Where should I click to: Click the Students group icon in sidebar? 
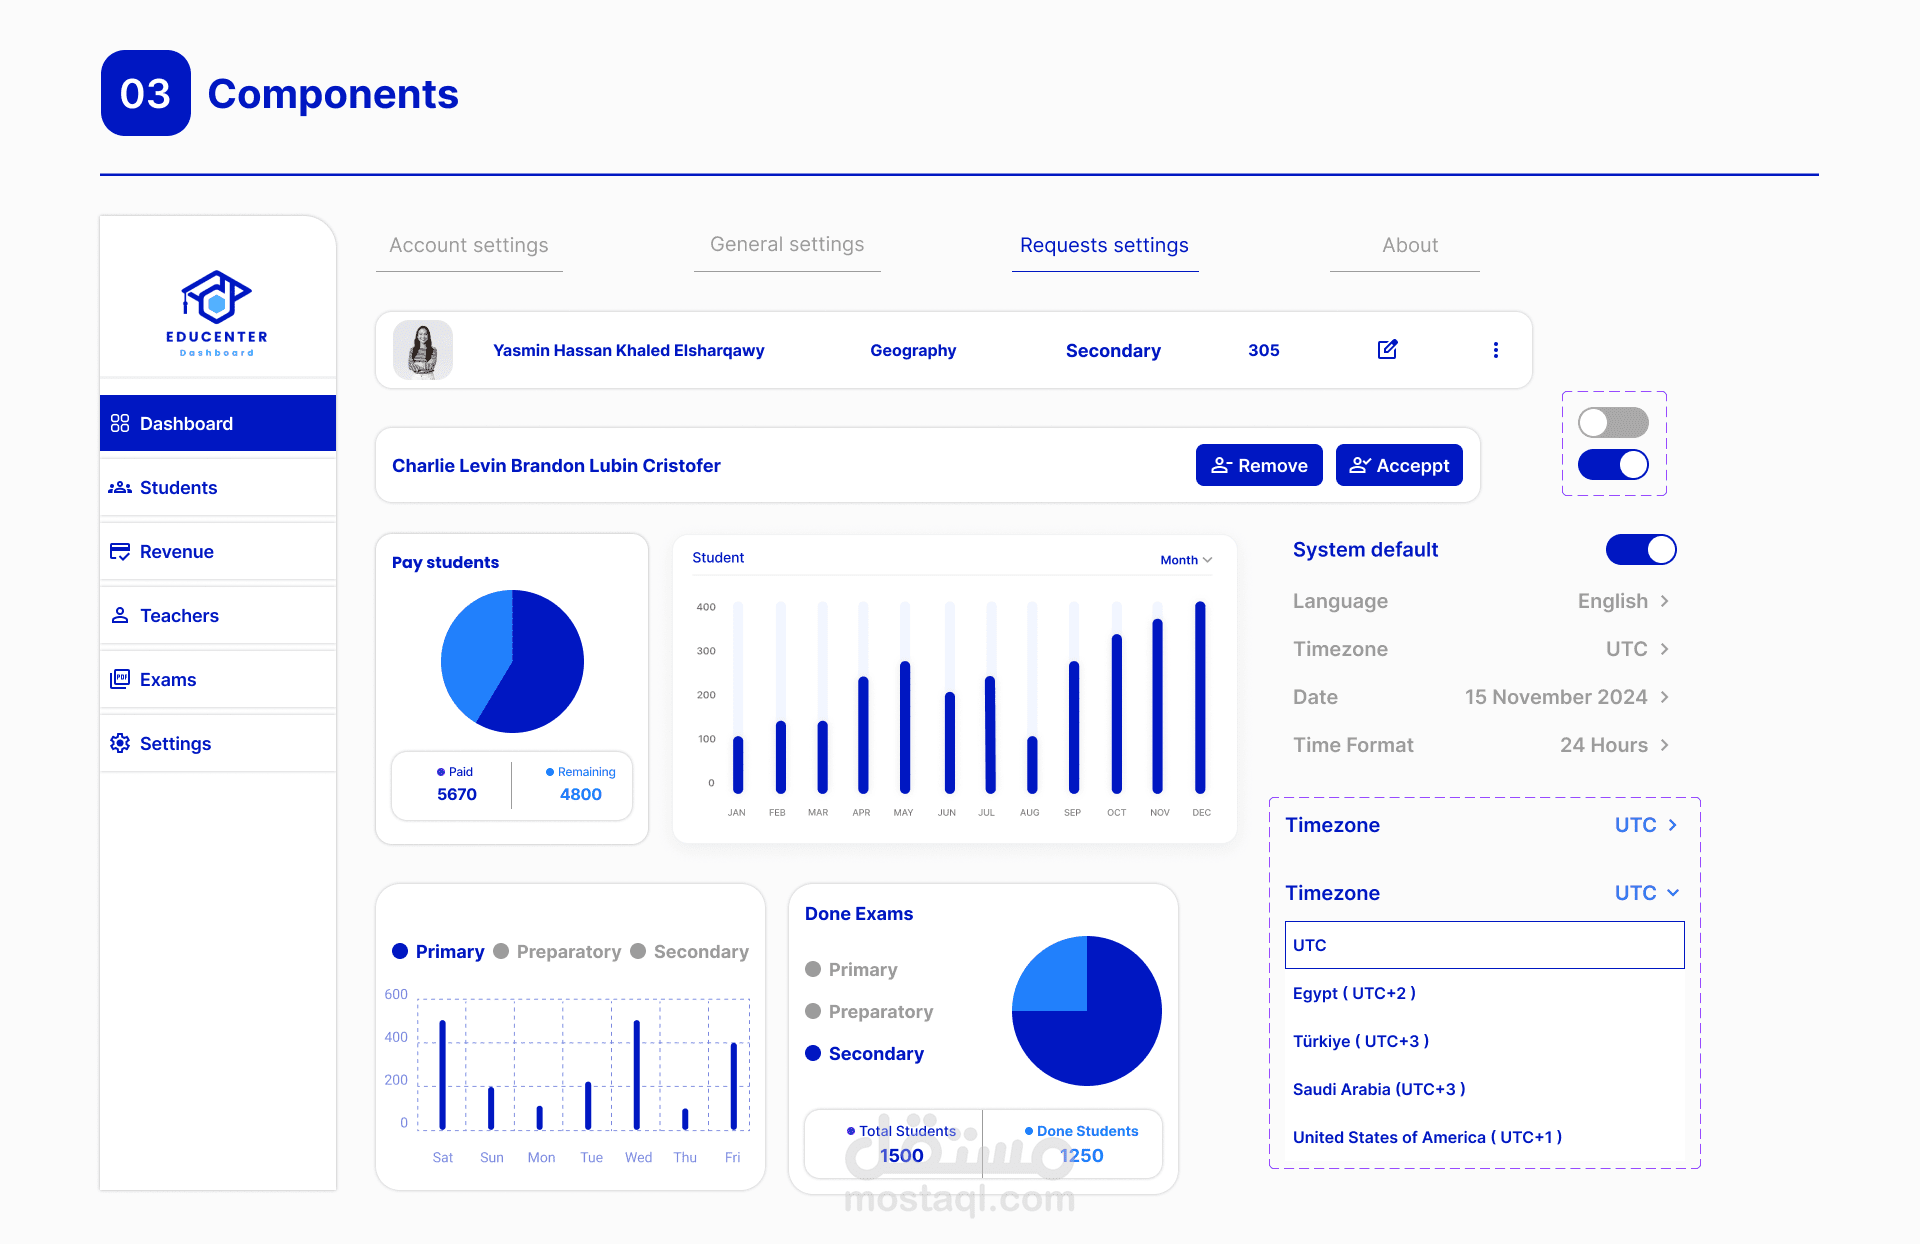coord(120,487)
